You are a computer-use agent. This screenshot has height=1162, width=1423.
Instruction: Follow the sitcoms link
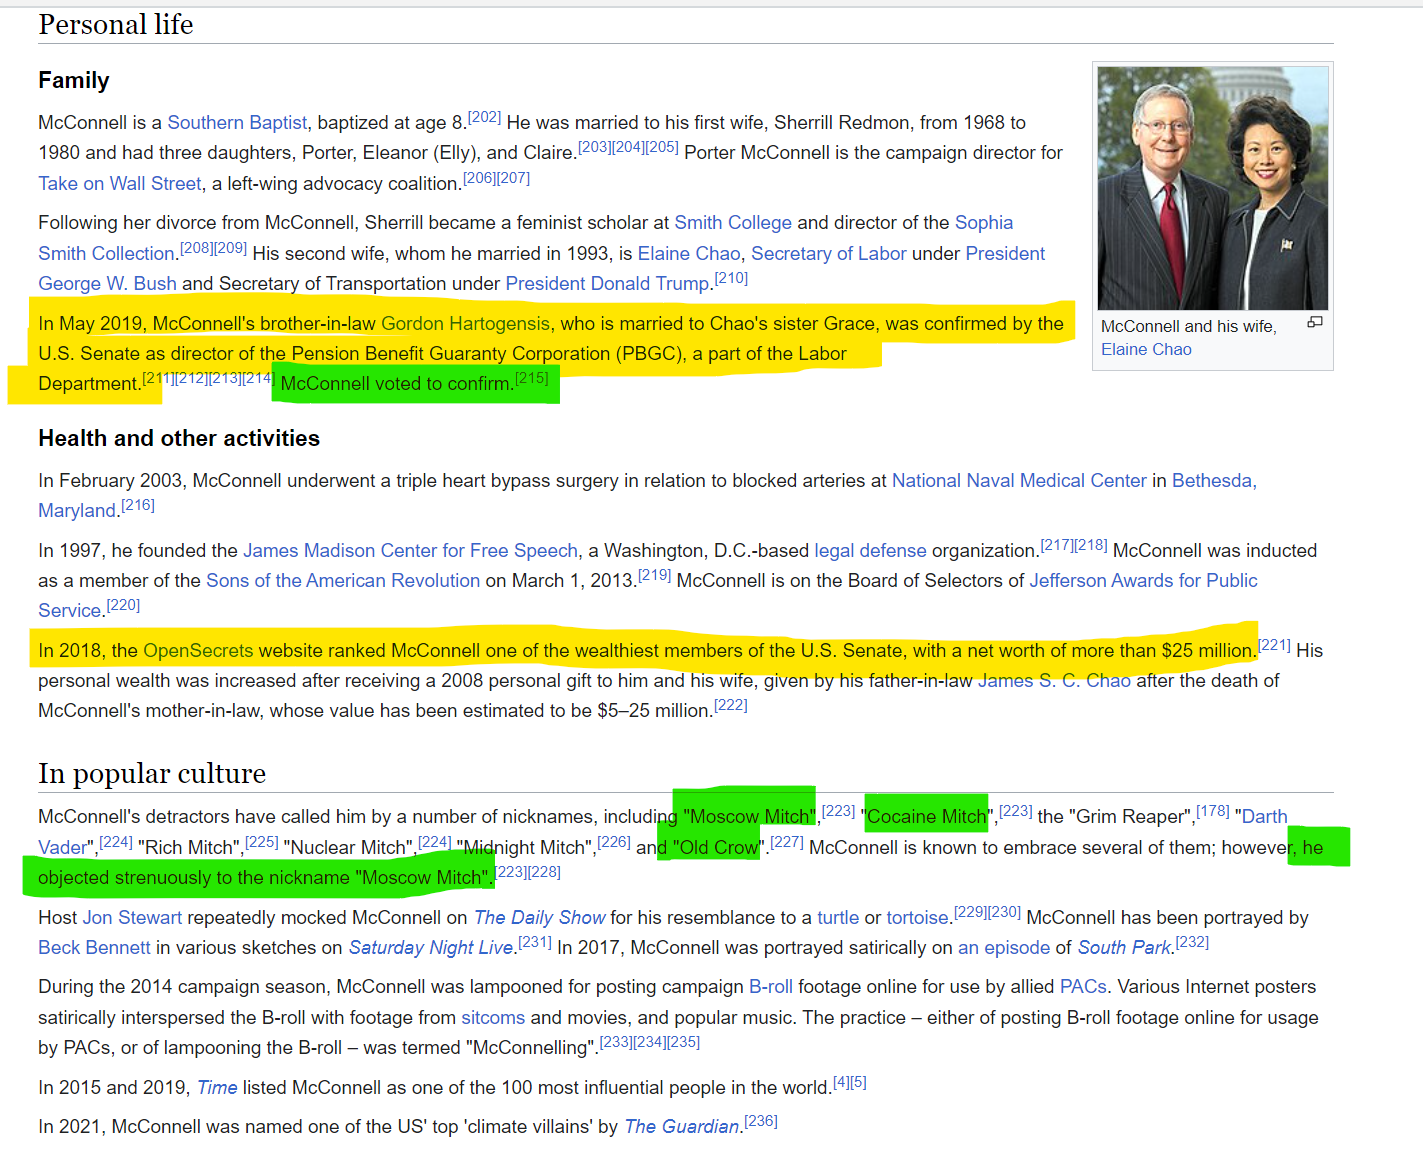(493, 1017)
